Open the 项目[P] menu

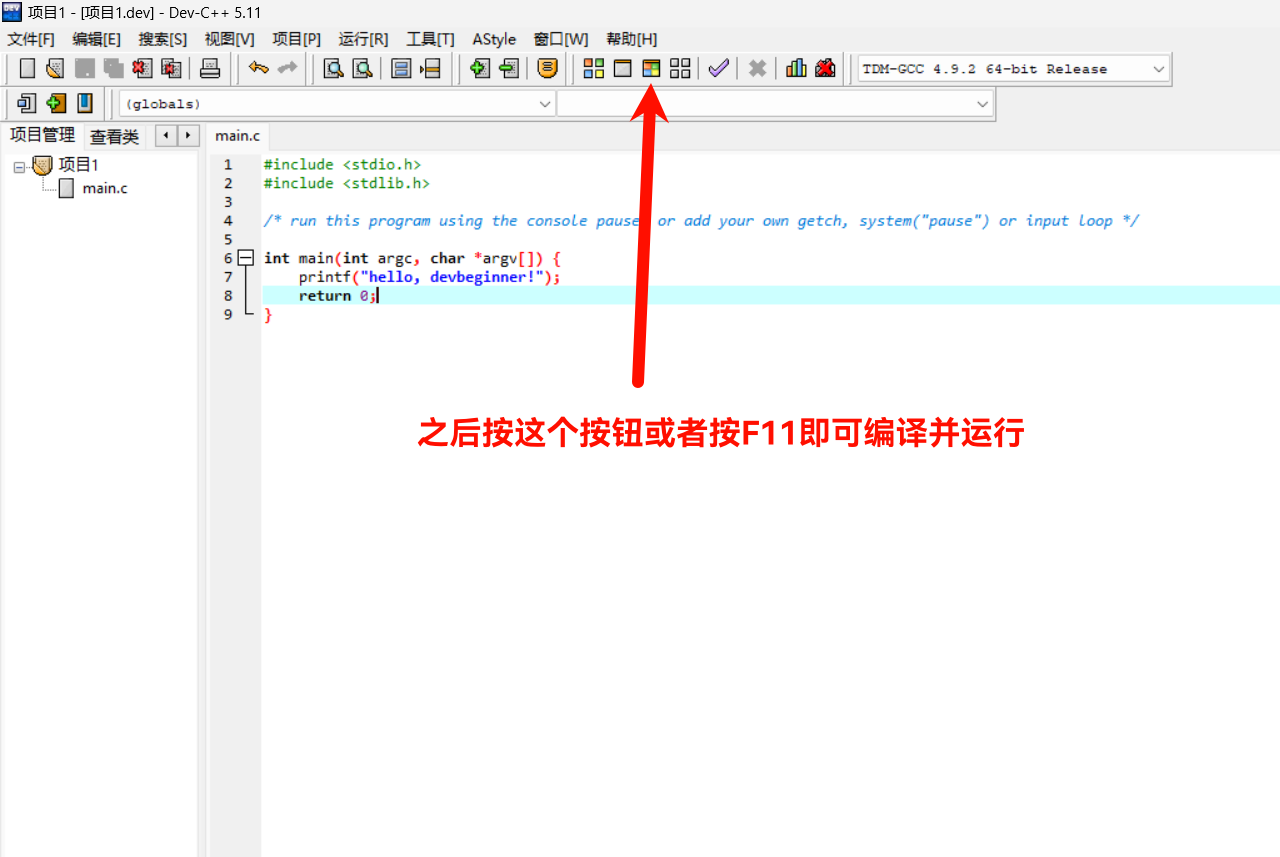coord(297,39)
